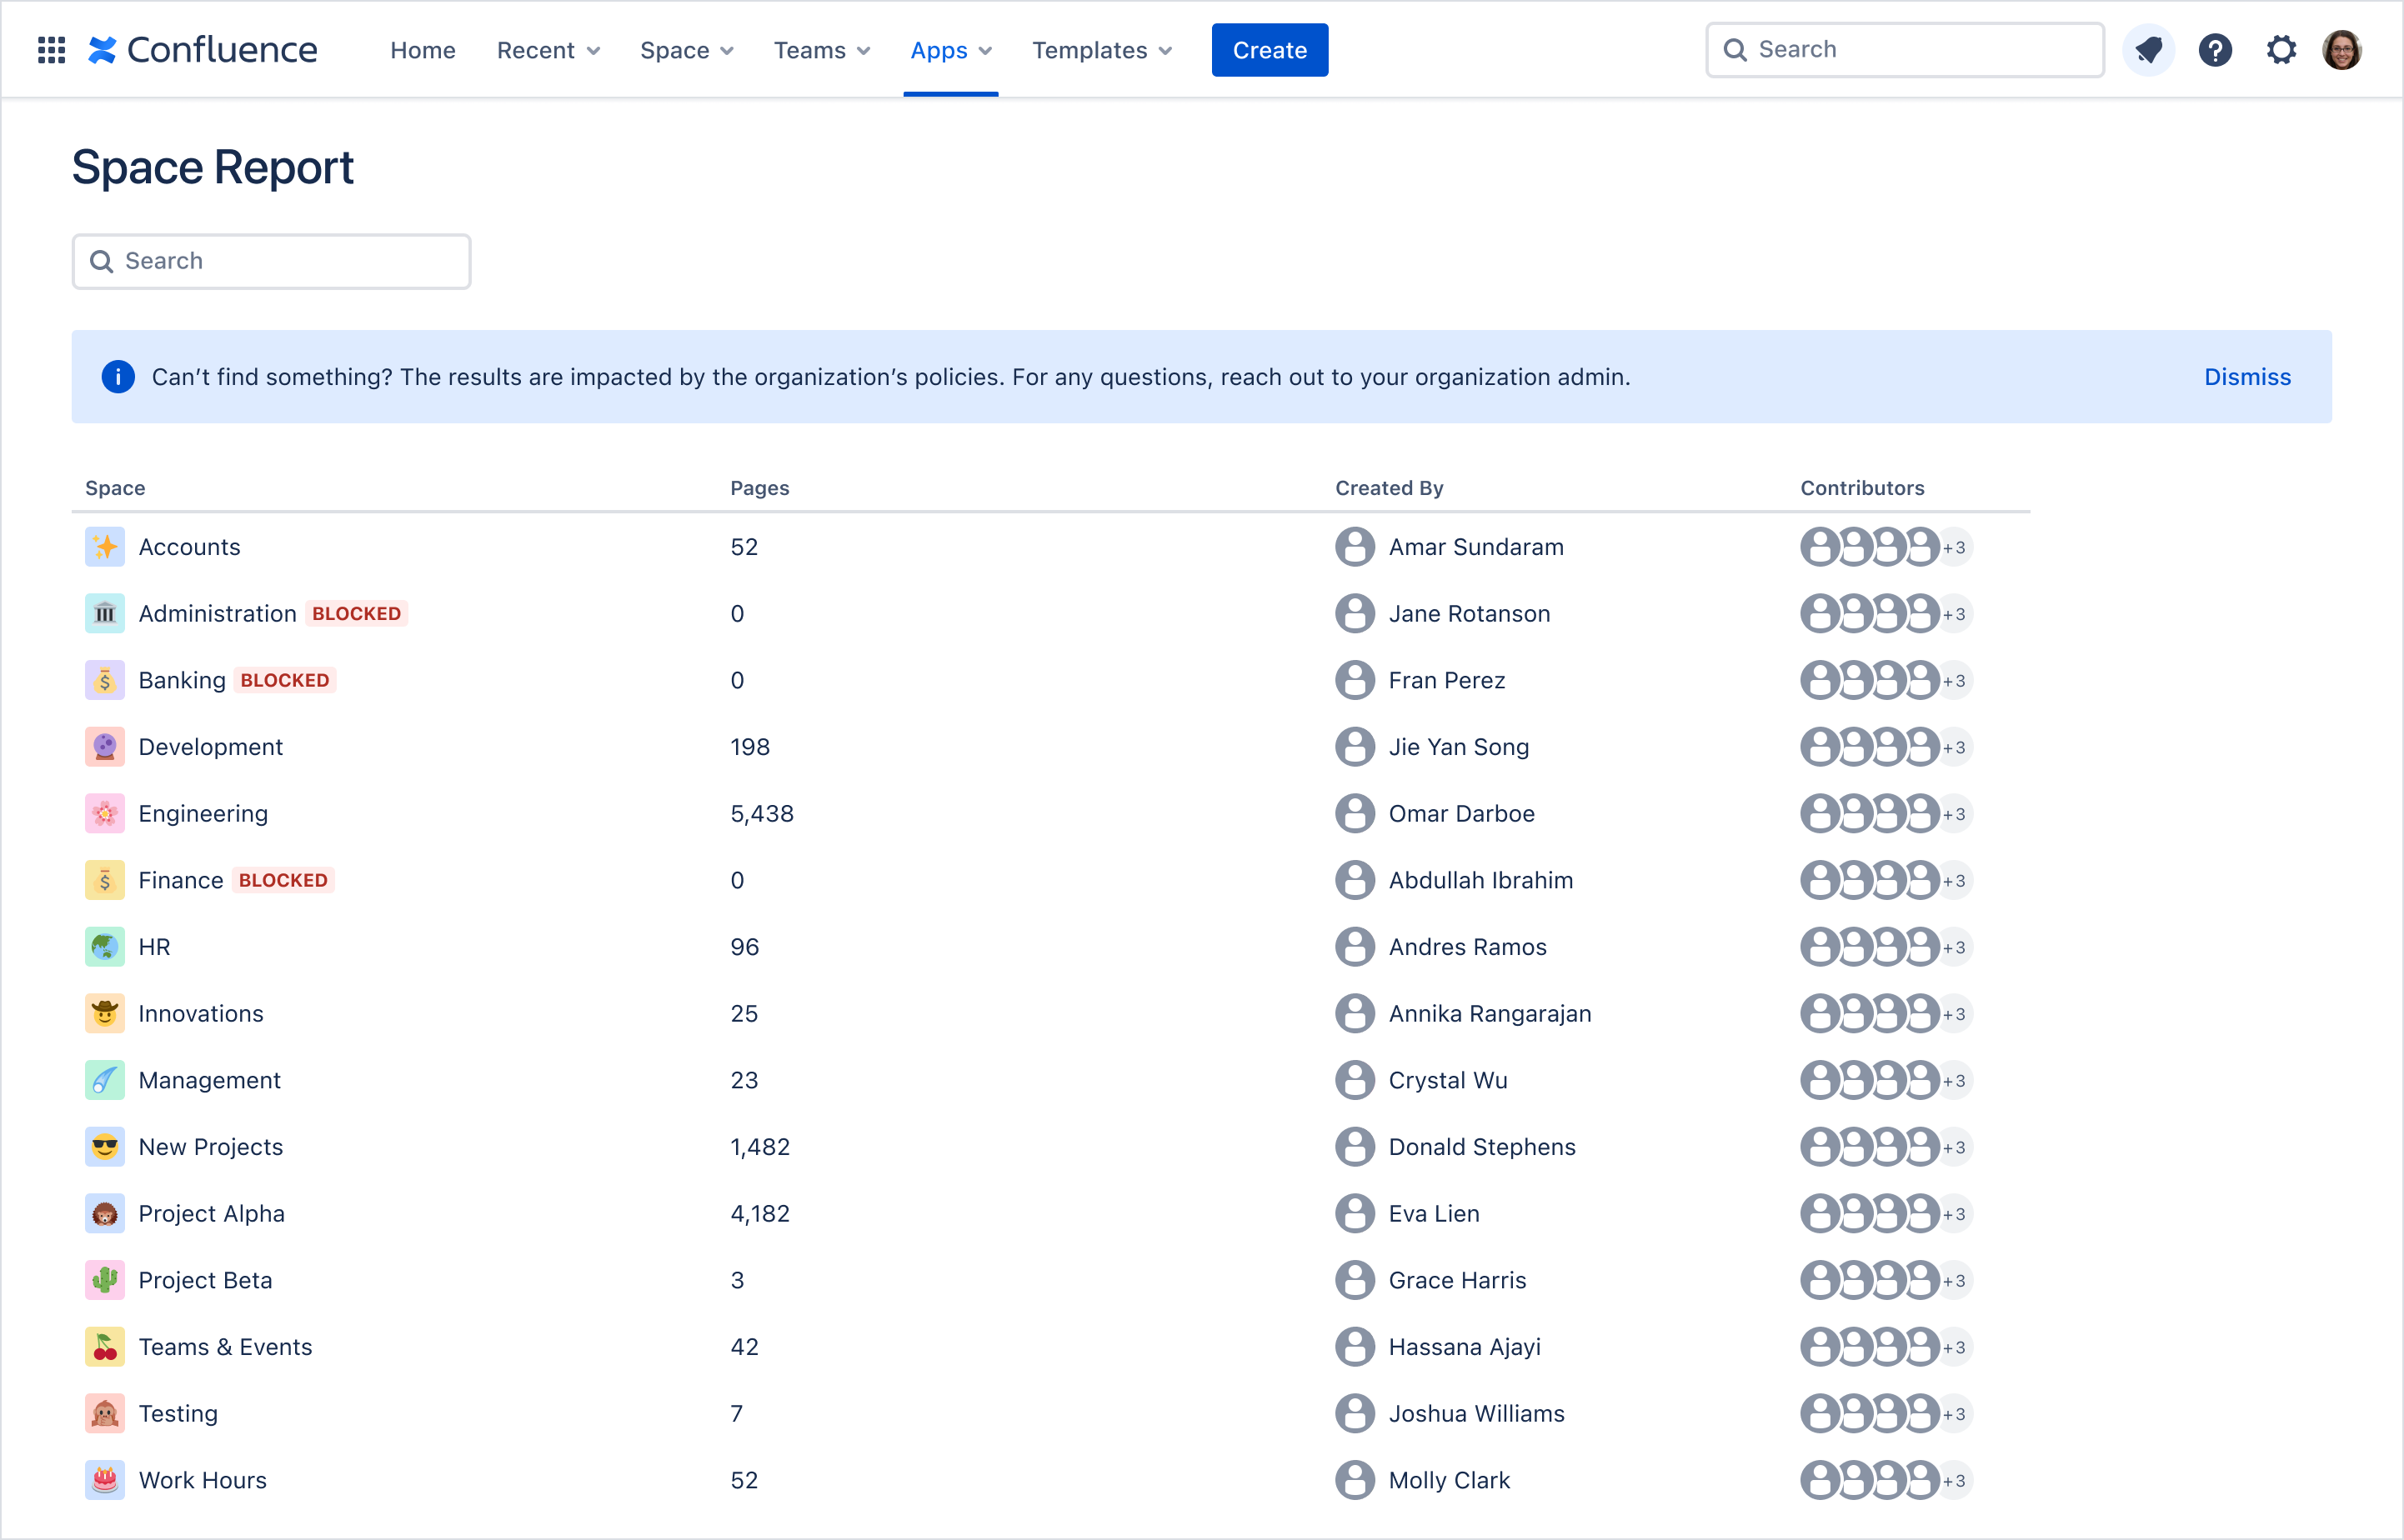
Task: Open the Apps menu tab
Action: click(950, 50)
